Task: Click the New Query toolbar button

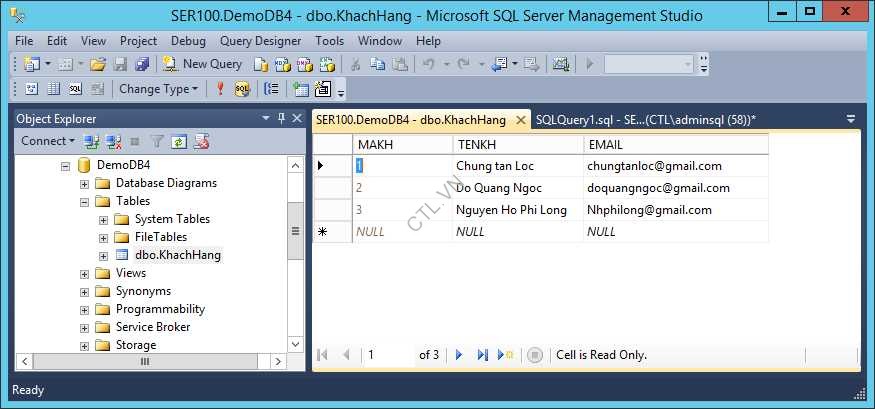Action: pyautogui.click(x=203, y=64)
